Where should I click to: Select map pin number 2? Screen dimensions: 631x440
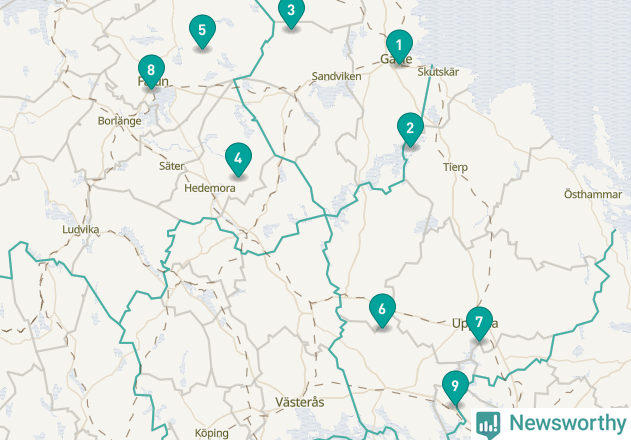click(x=410, y=129)
